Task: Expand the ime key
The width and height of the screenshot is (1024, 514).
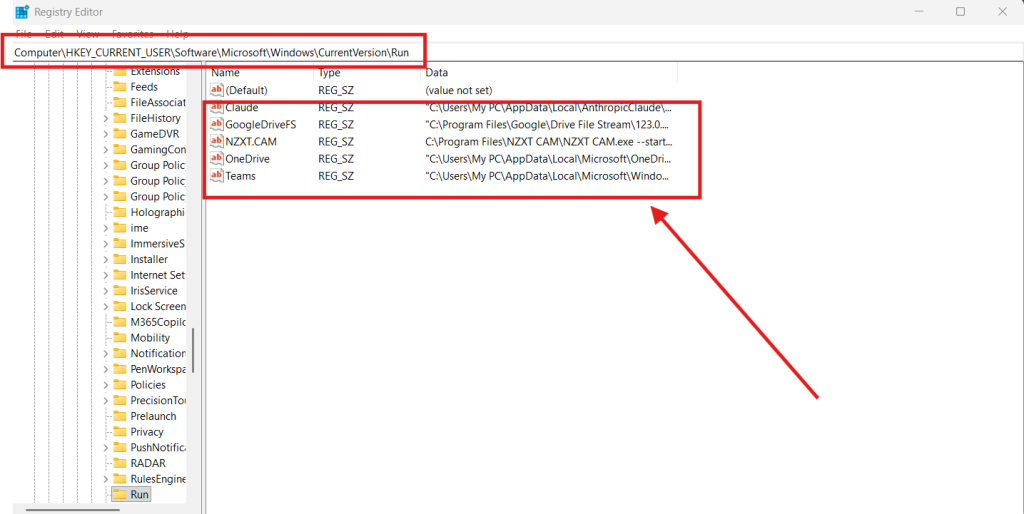Action: tap(106, 228)
